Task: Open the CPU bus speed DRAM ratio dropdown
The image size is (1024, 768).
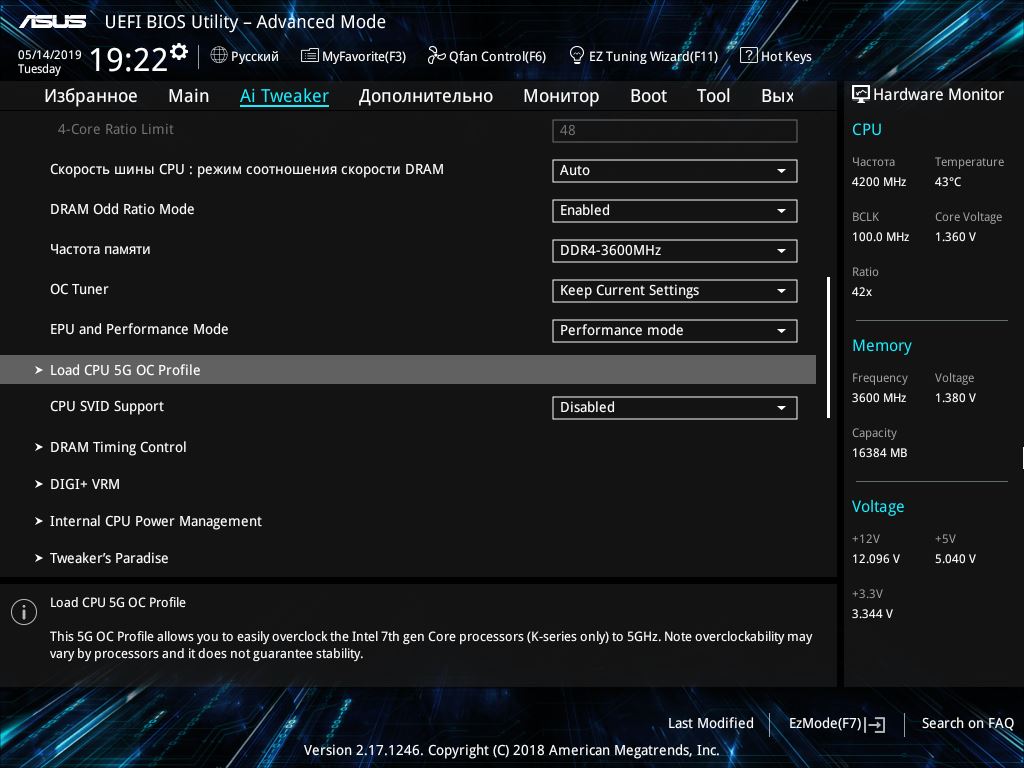Action: [675, 170]
